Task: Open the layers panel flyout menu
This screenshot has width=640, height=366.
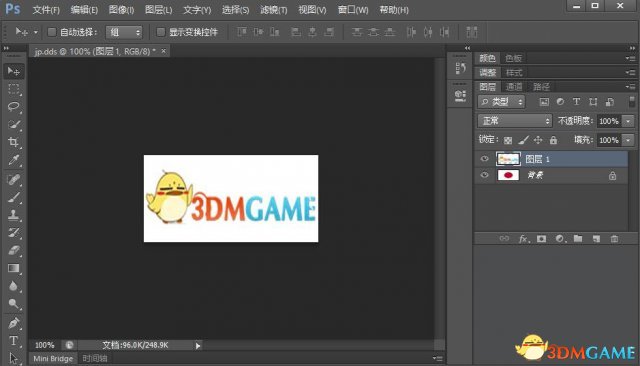Action: pyautogui.click(x=630, y=87)
